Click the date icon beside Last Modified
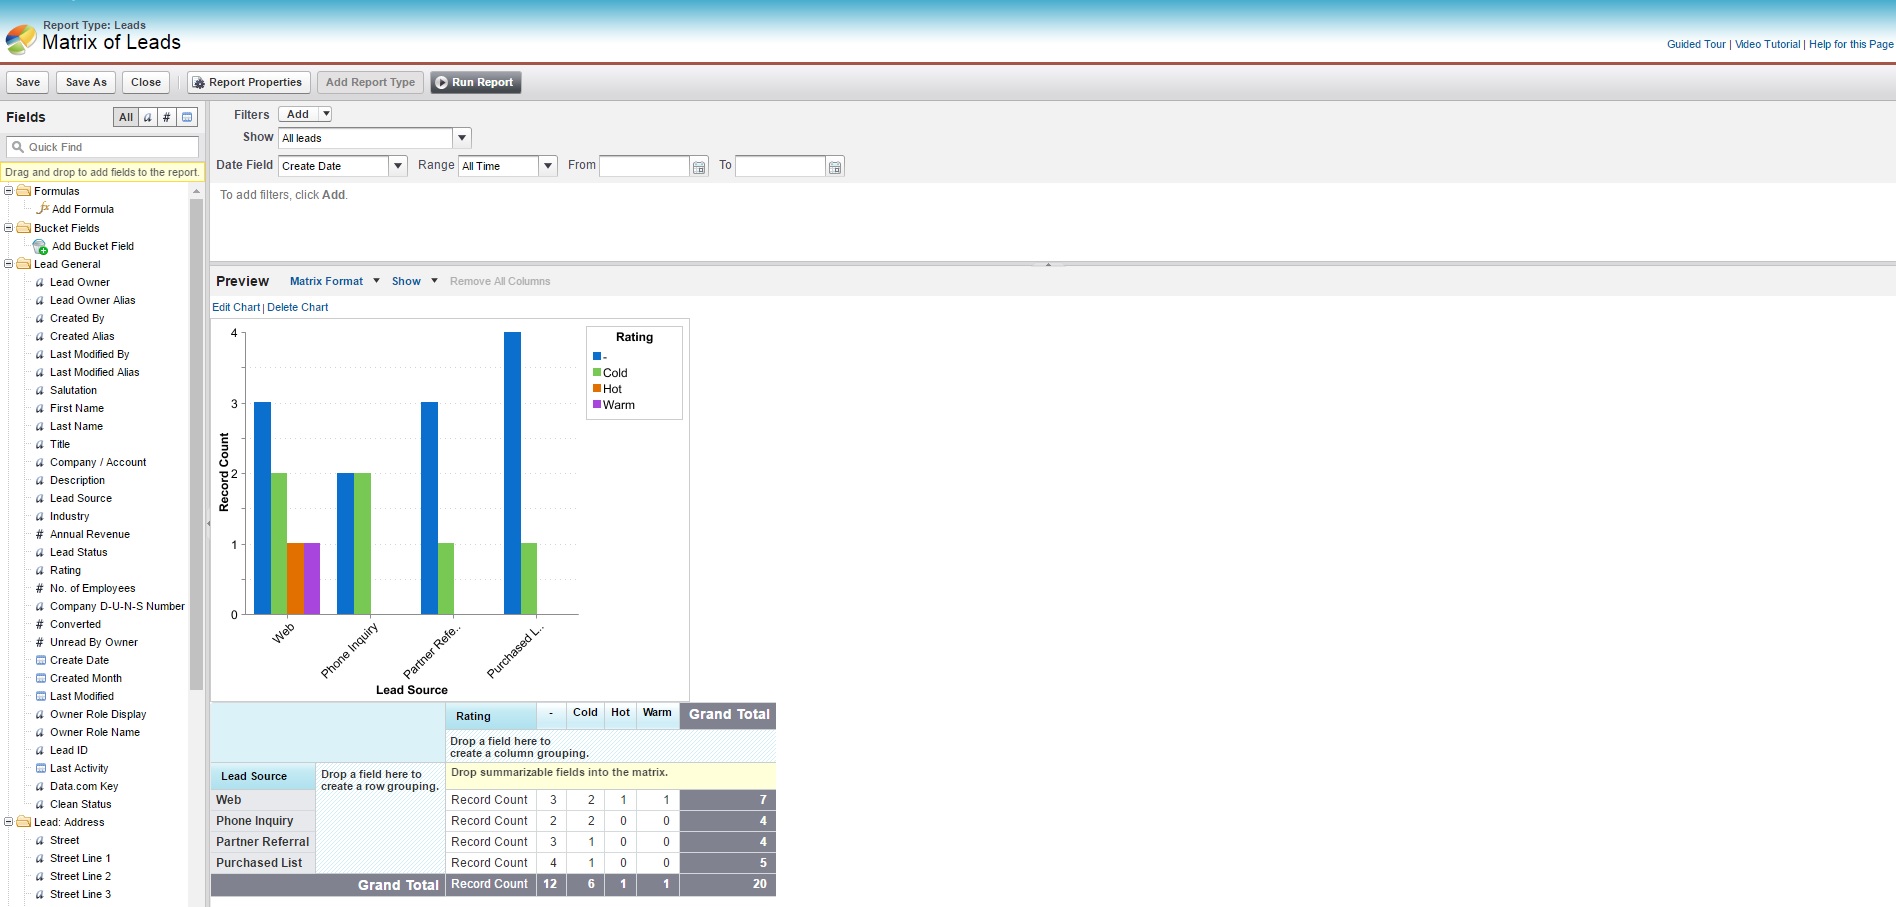 (x=40, y=696)
